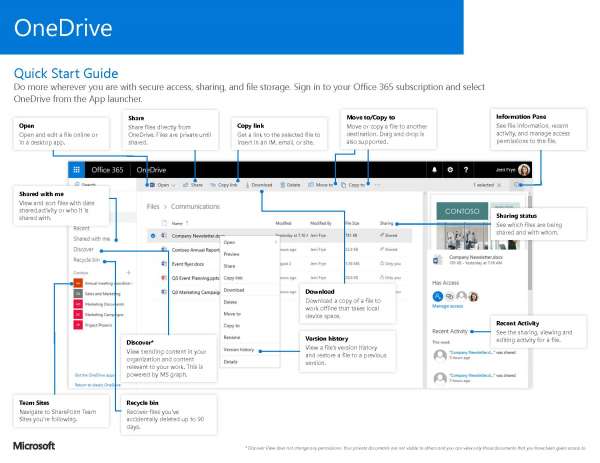This screenshot has width=600, height=463.
Task: Click the Delete toolbar button
Action: click(290, 185)
